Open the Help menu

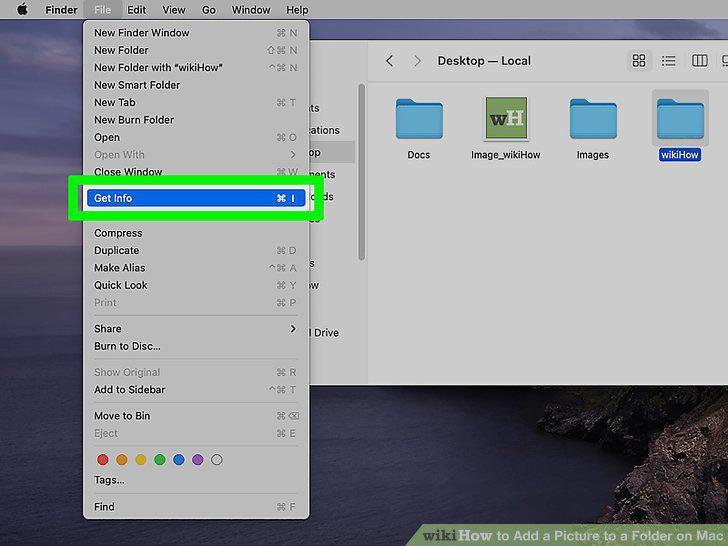tap(297, 10)
